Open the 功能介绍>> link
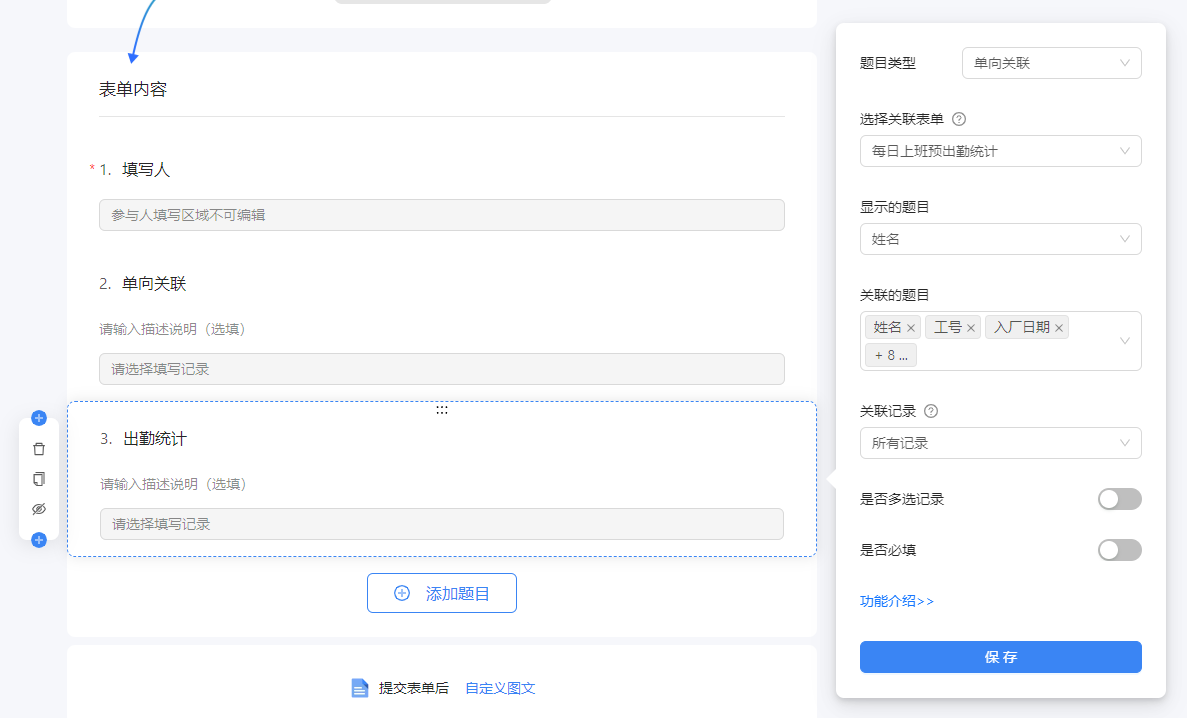The image size is (1187, 718). click(897, 601)
